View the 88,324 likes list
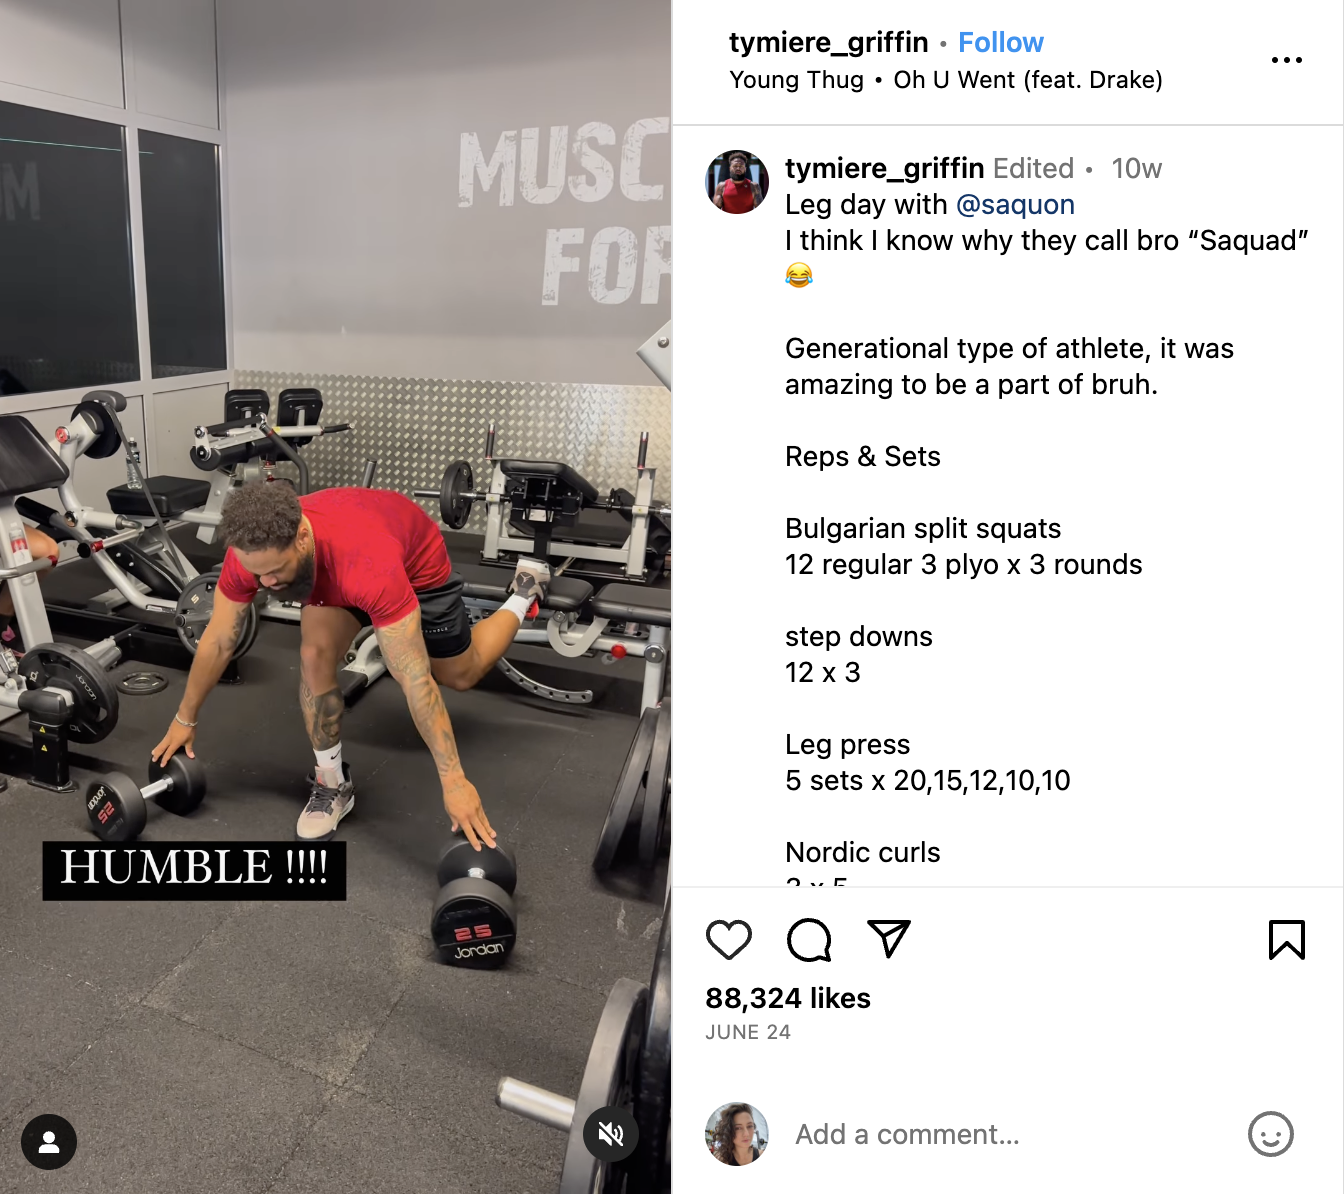 point(788,998)
